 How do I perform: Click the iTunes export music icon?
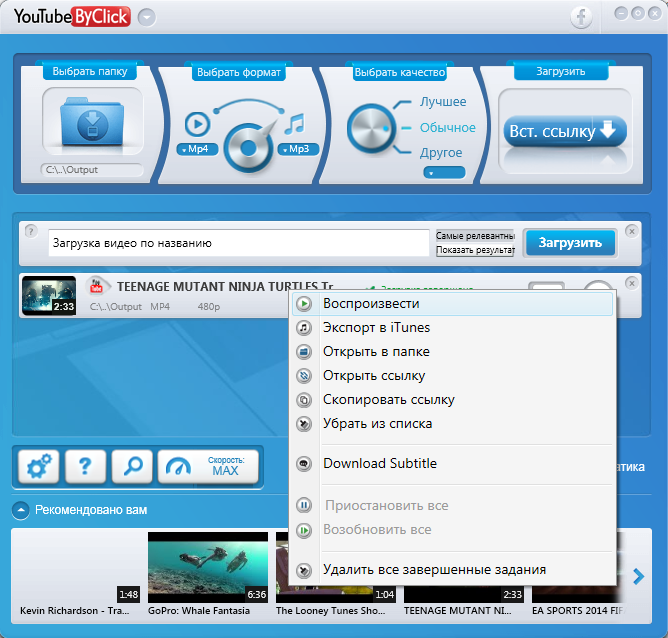[x=304, y=328]
